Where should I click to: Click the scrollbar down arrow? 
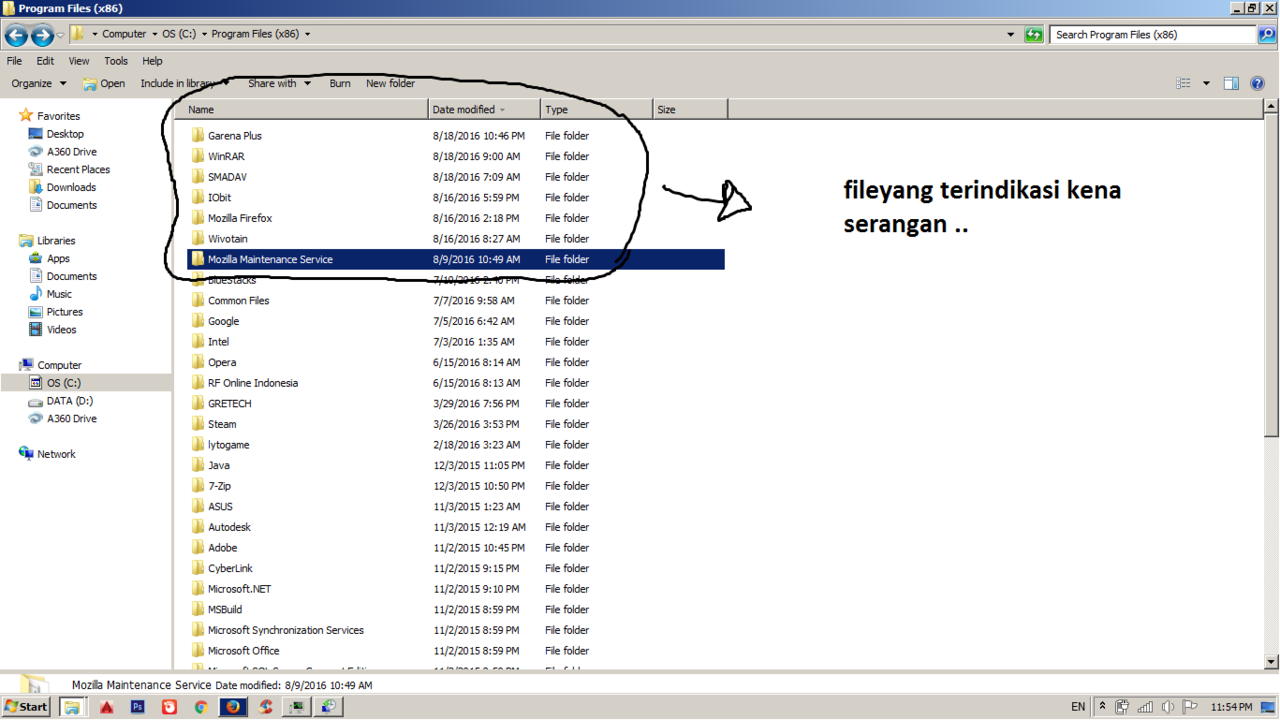pyautogui.click(x=1271, y=661)
